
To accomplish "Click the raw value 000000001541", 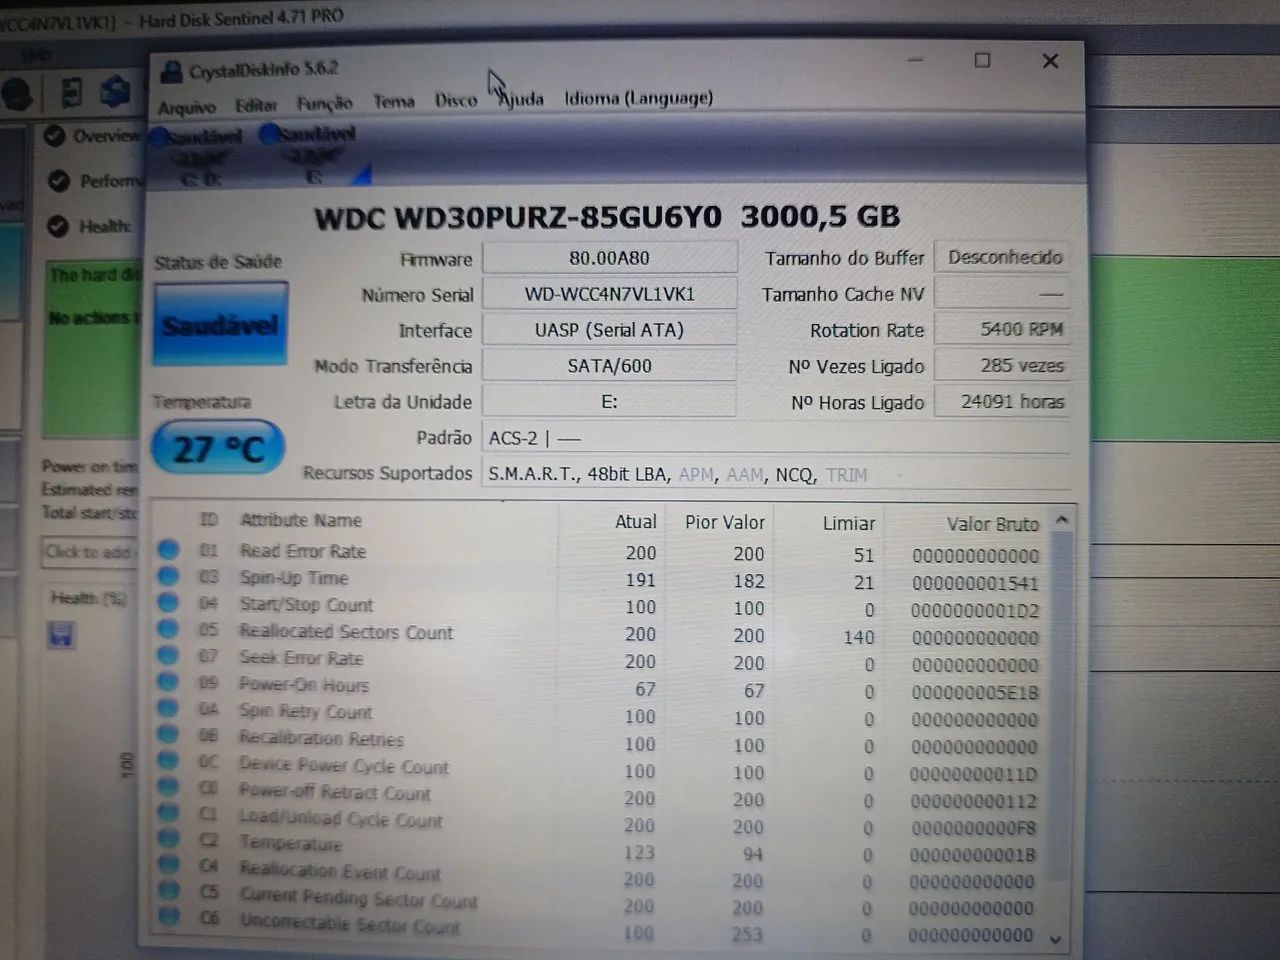I will coord(975,583).
